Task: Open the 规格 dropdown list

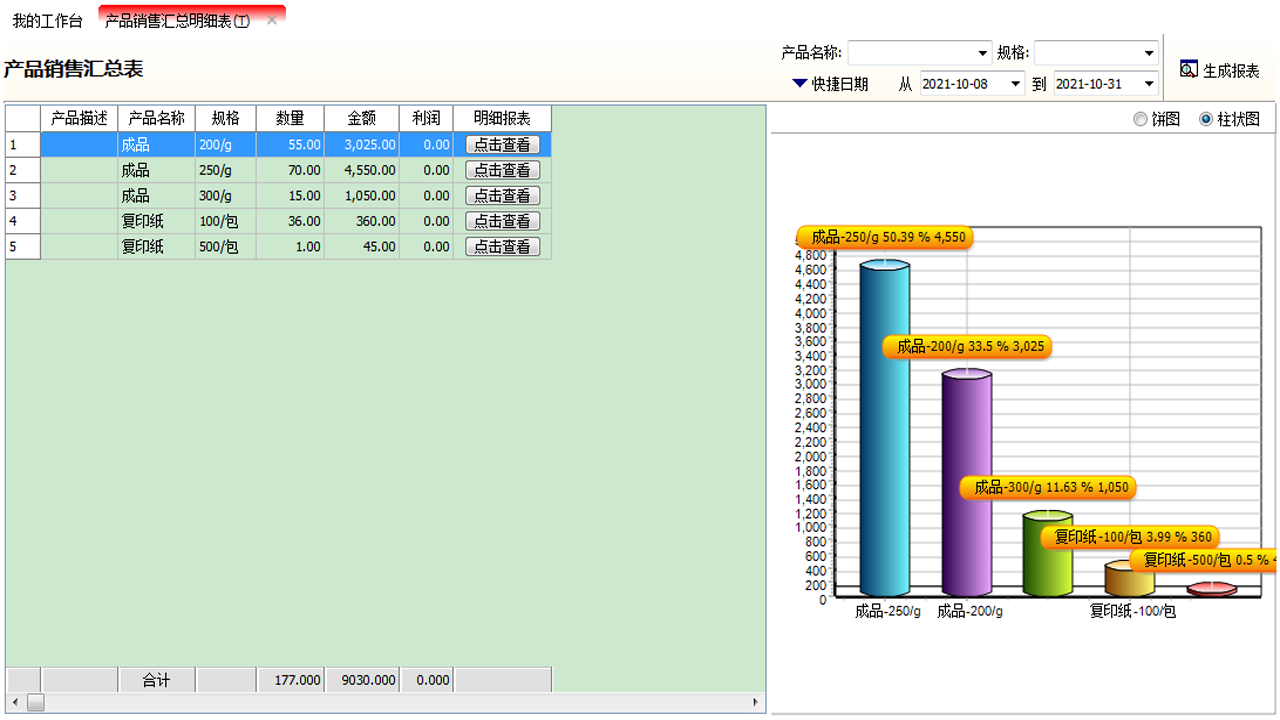Action: click(x=1148, y=52)
